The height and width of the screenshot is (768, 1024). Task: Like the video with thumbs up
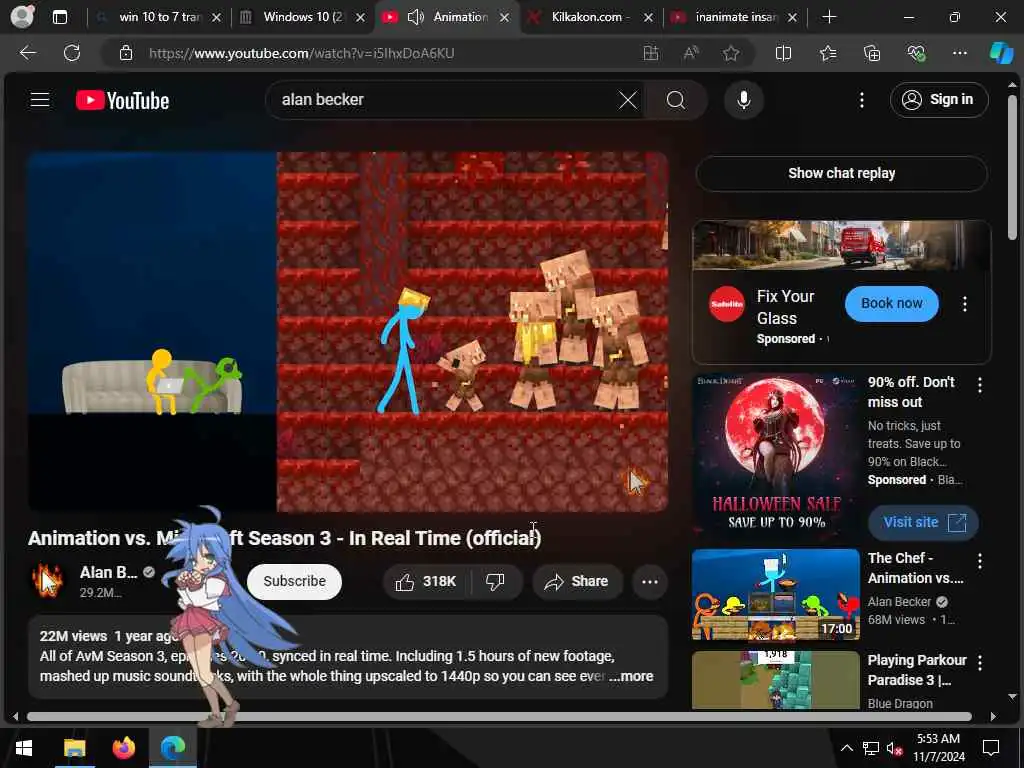point(426,581)
